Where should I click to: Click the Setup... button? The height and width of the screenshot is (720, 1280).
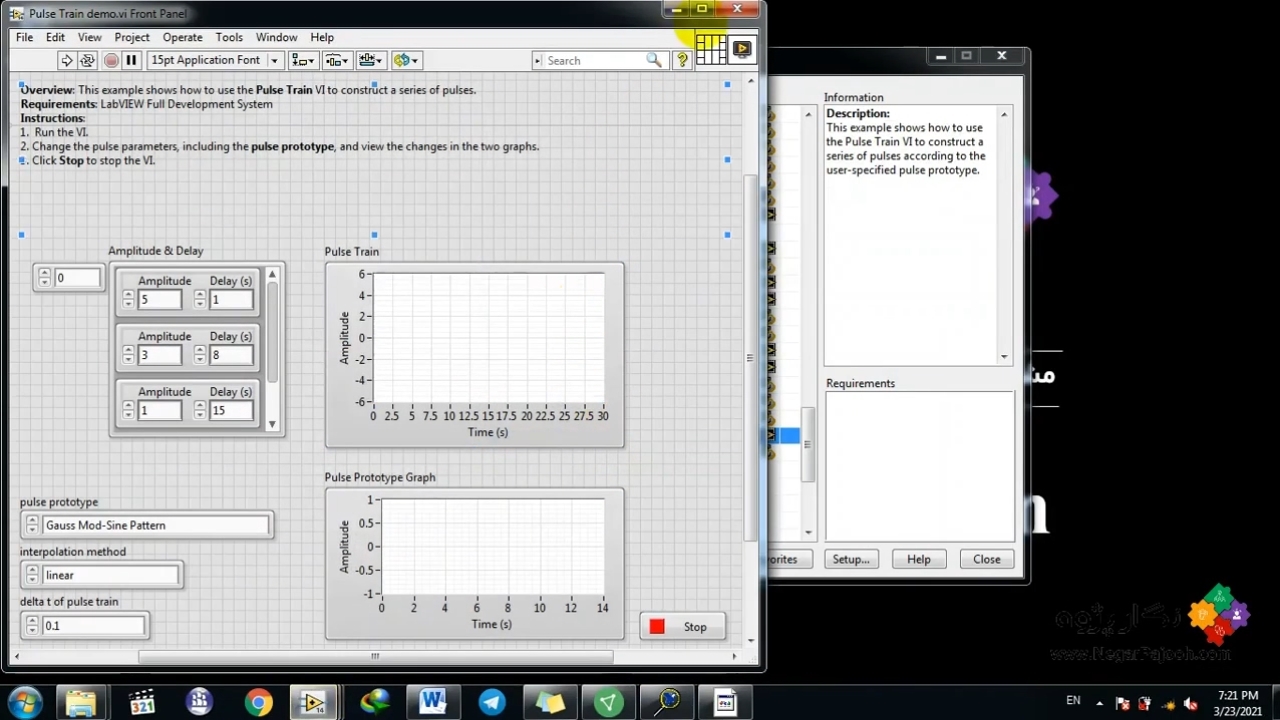tap(851, 559)
